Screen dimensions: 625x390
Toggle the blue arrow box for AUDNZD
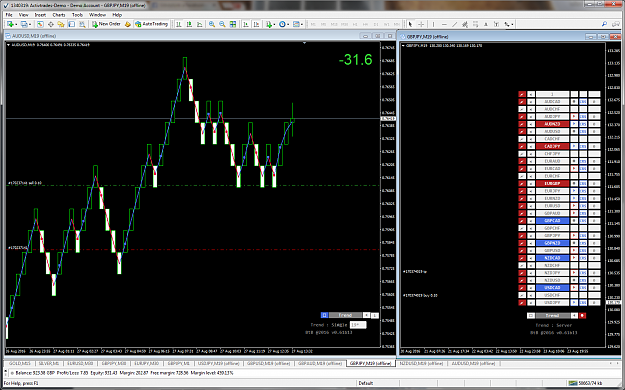pyautogui.click(x=574, y=124)
